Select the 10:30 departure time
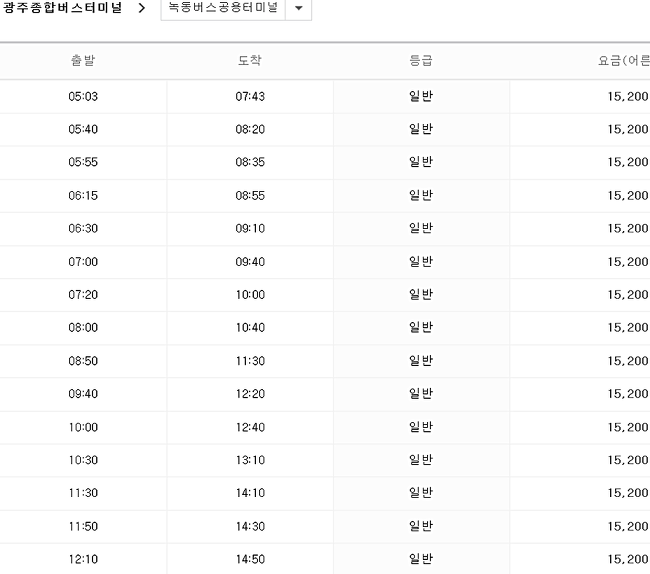The height and width of the screenshot is (574, 650). 83,460
